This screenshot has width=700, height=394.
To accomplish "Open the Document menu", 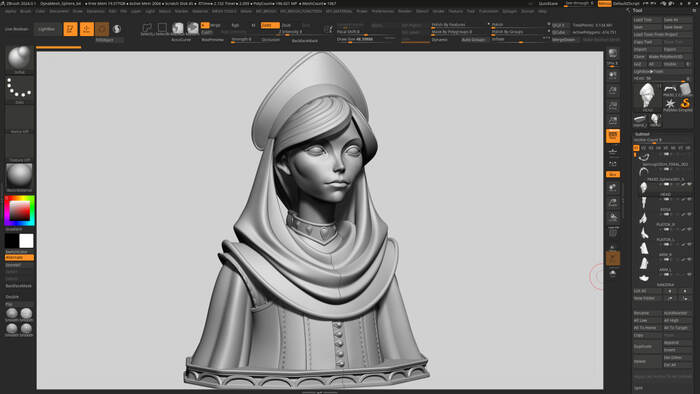I will (59, 11).
